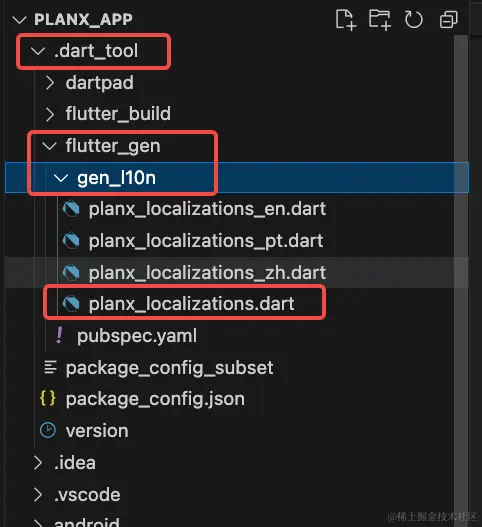Image resolution: width=482 pixels, height=527 pixels.
Task: Click the New Folder icon
Action: click(x=380, y=20)
